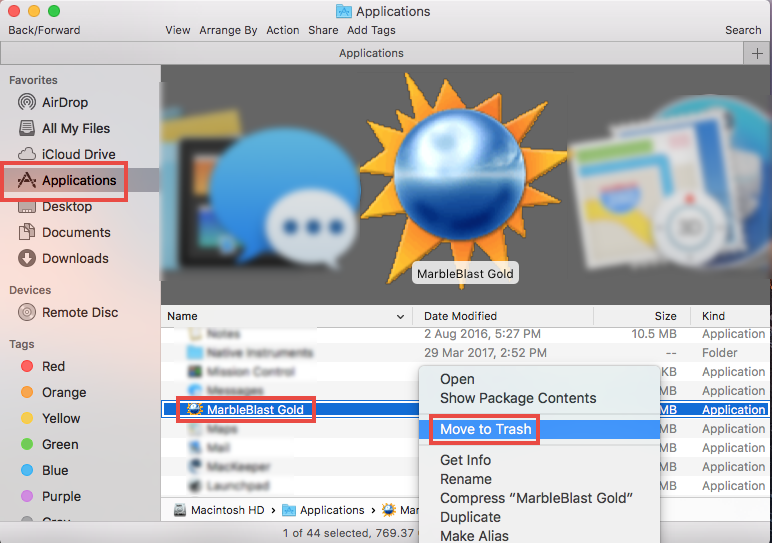772x543 pixels.
Task: Add a new tab with plus button
Action: click(757, 53)
